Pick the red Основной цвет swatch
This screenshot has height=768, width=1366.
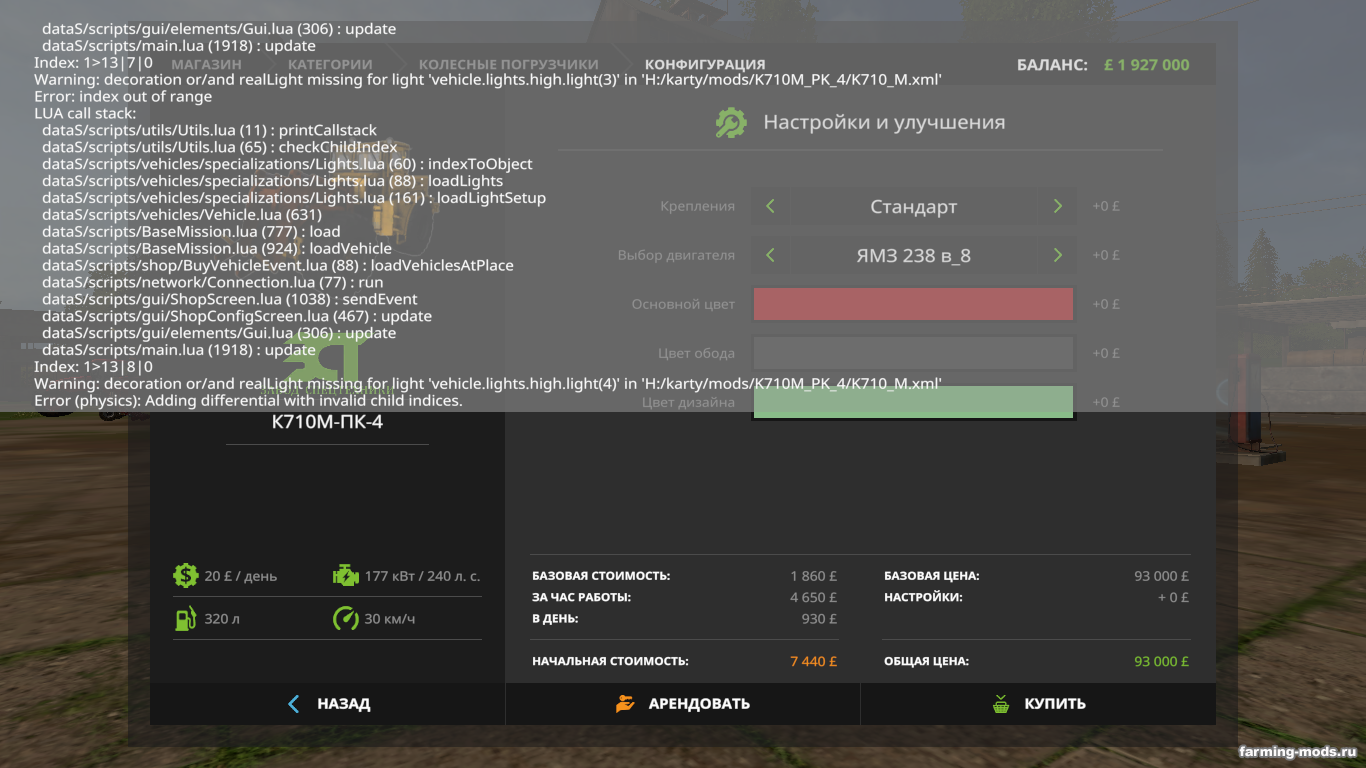coord(913,304)
